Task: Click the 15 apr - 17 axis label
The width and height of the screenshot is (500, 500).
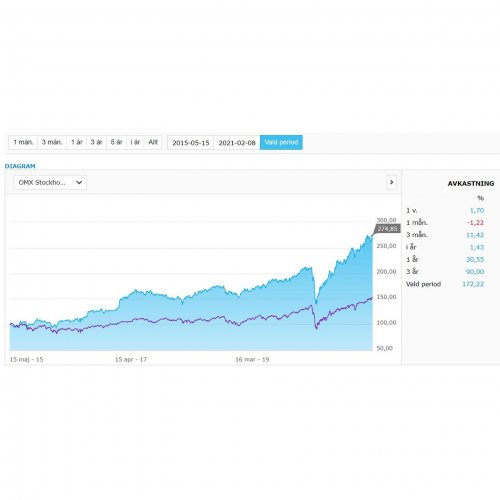Action: click(x=131, y=359)
